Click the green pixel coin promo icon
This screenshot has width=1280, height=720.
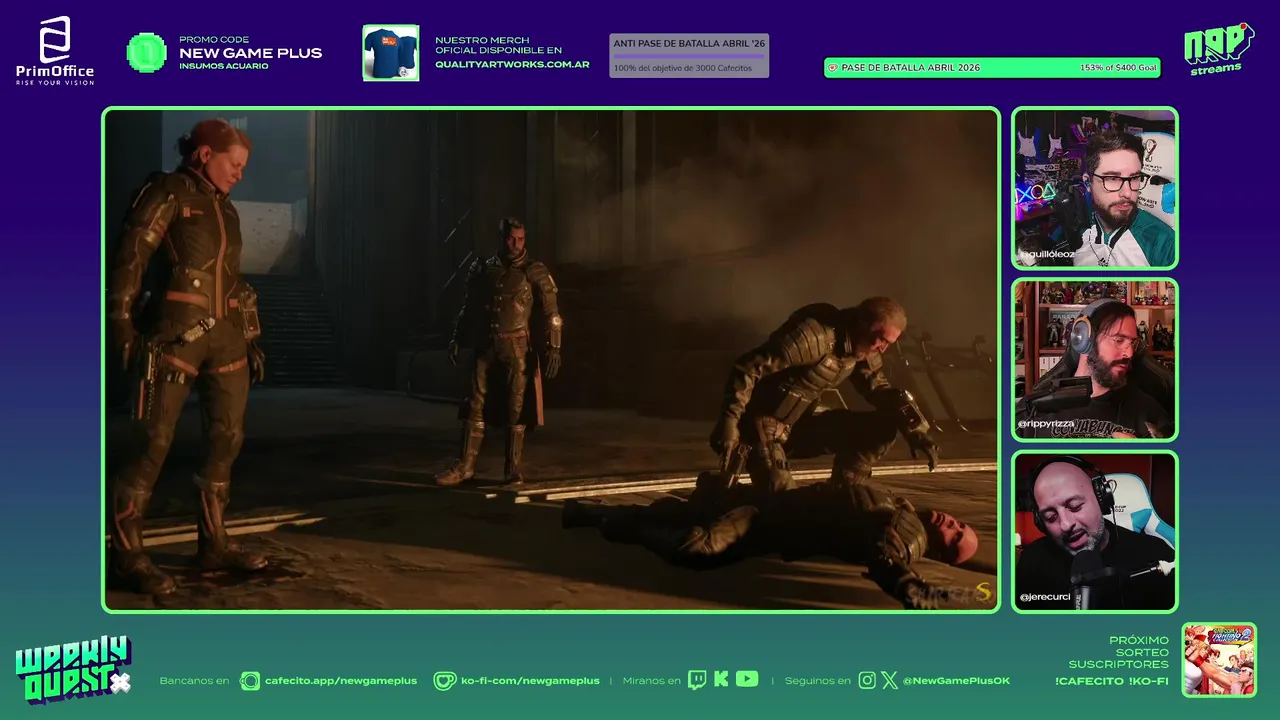tap(146, 53)
